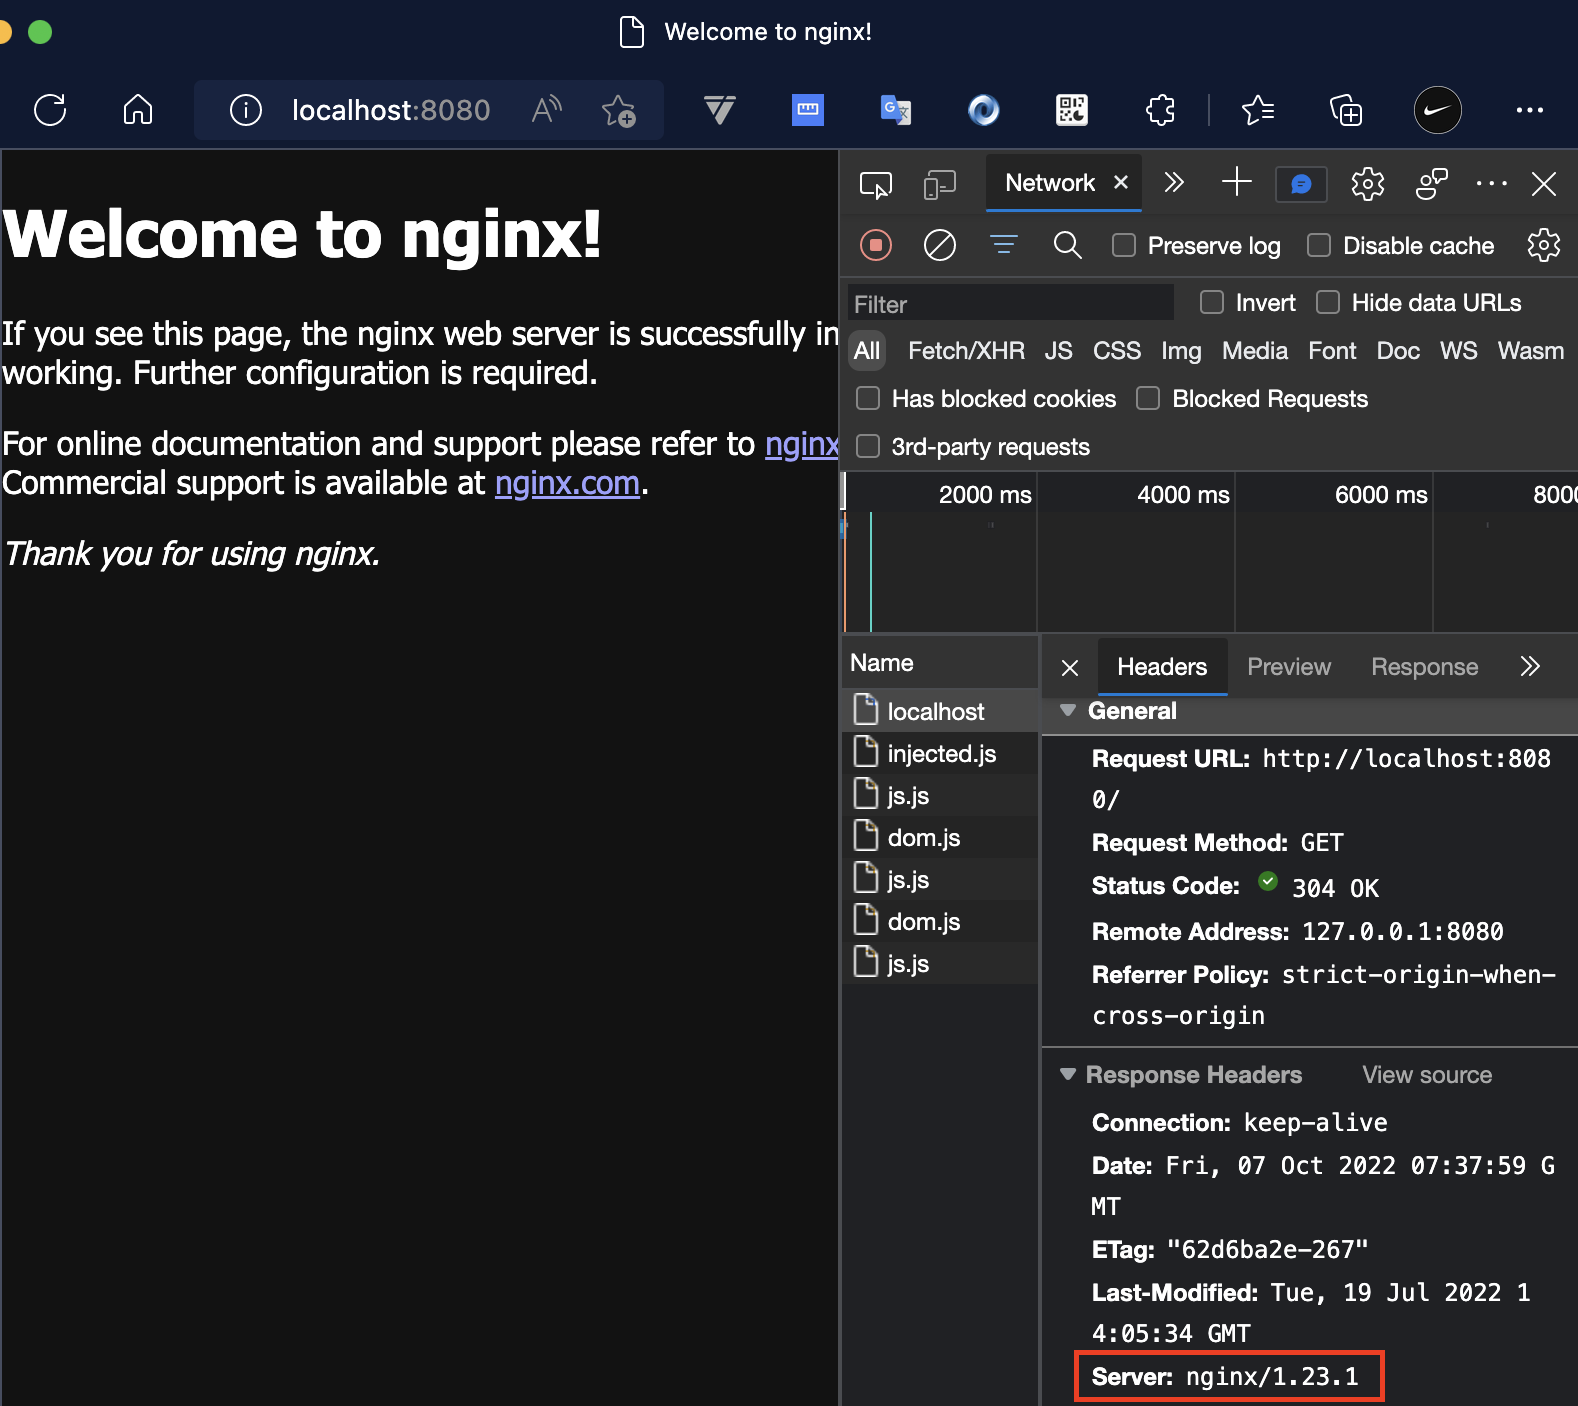Viewport: 1578px width, 1406px height.
Task: Toggle the network filter funnel icon
Action: (1003, 245)
